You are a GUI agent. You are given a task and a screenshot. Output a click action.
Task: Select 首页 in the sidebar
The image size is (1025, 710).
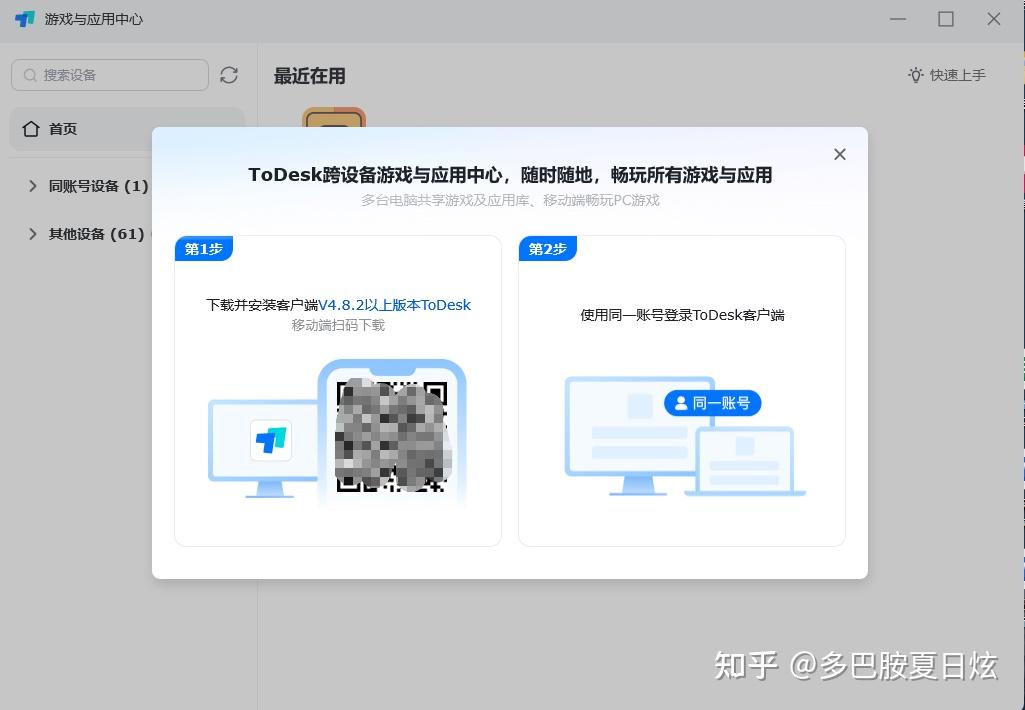(x=63, y=128)
